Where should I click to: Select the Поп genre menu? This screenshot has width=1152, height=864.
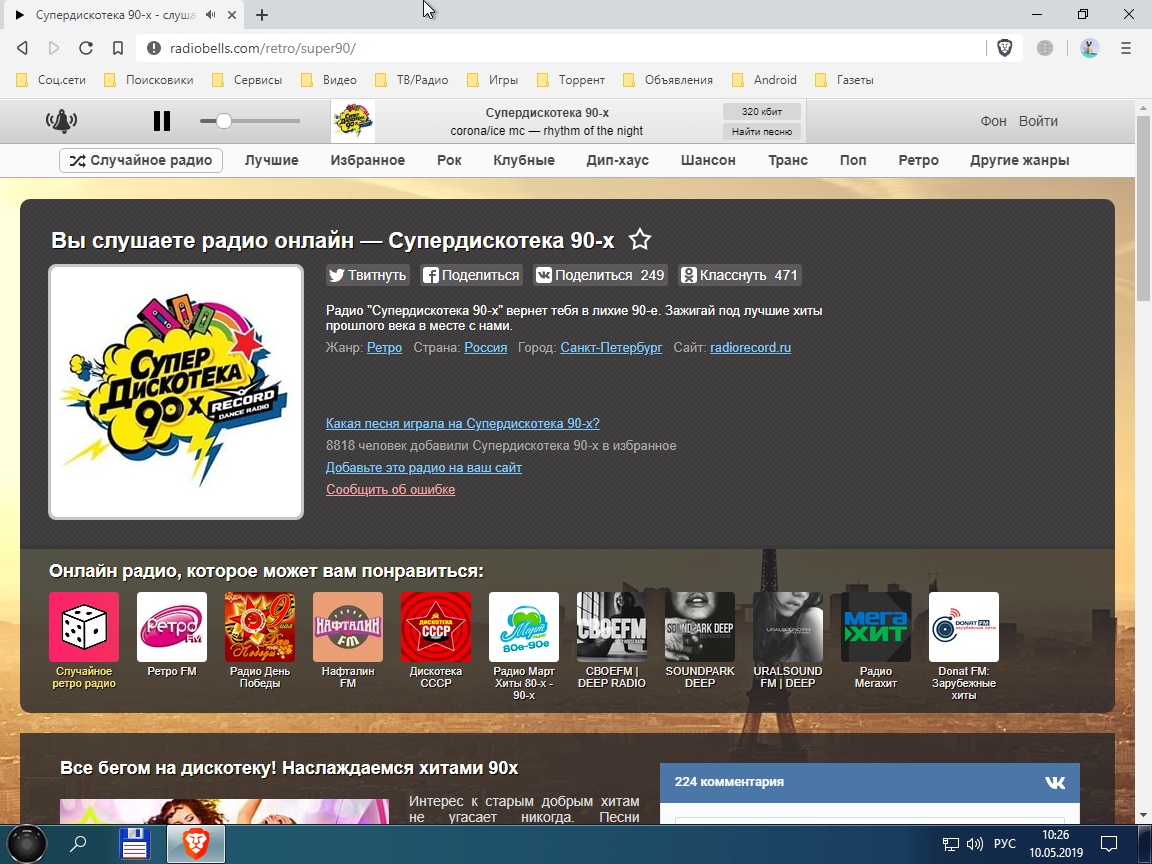tap(853, 160)
